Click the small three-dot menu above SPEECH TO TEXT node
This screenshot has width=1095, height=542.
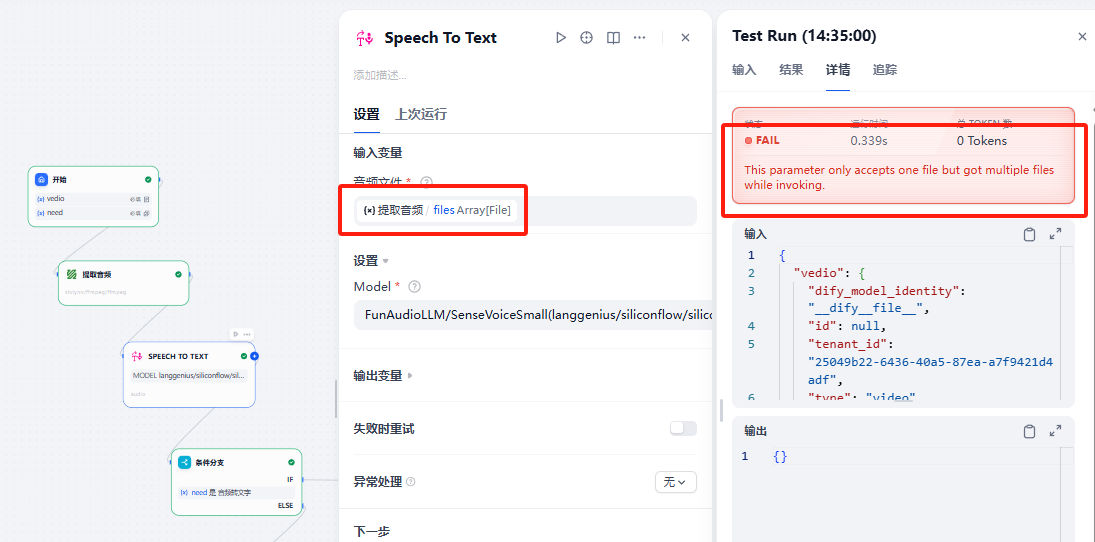point(247,334)
